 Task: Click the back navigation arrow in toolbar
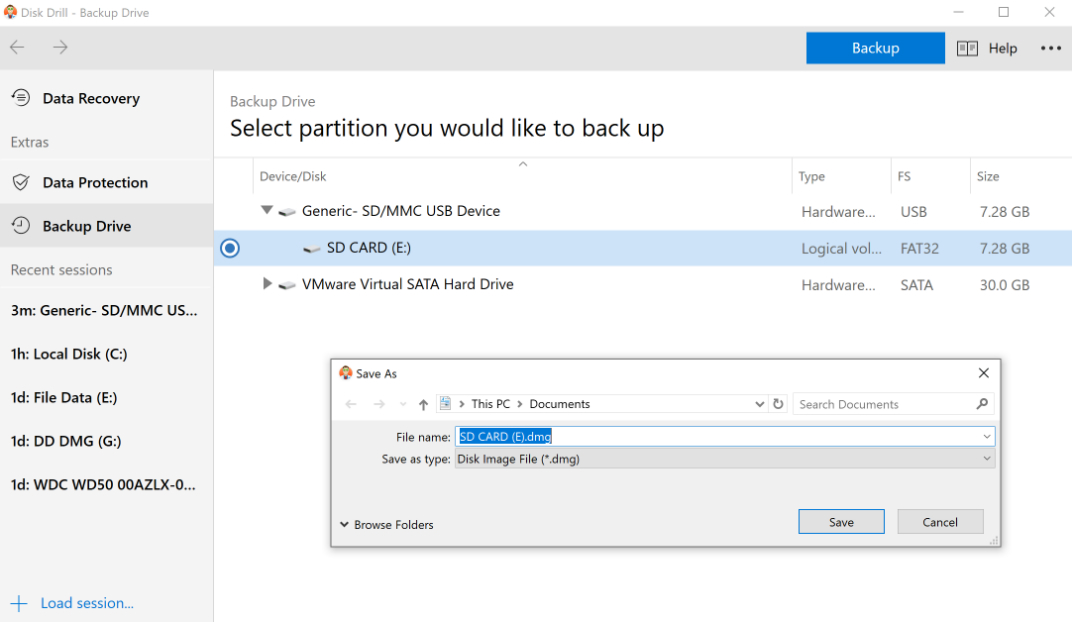tap(17, 48)
